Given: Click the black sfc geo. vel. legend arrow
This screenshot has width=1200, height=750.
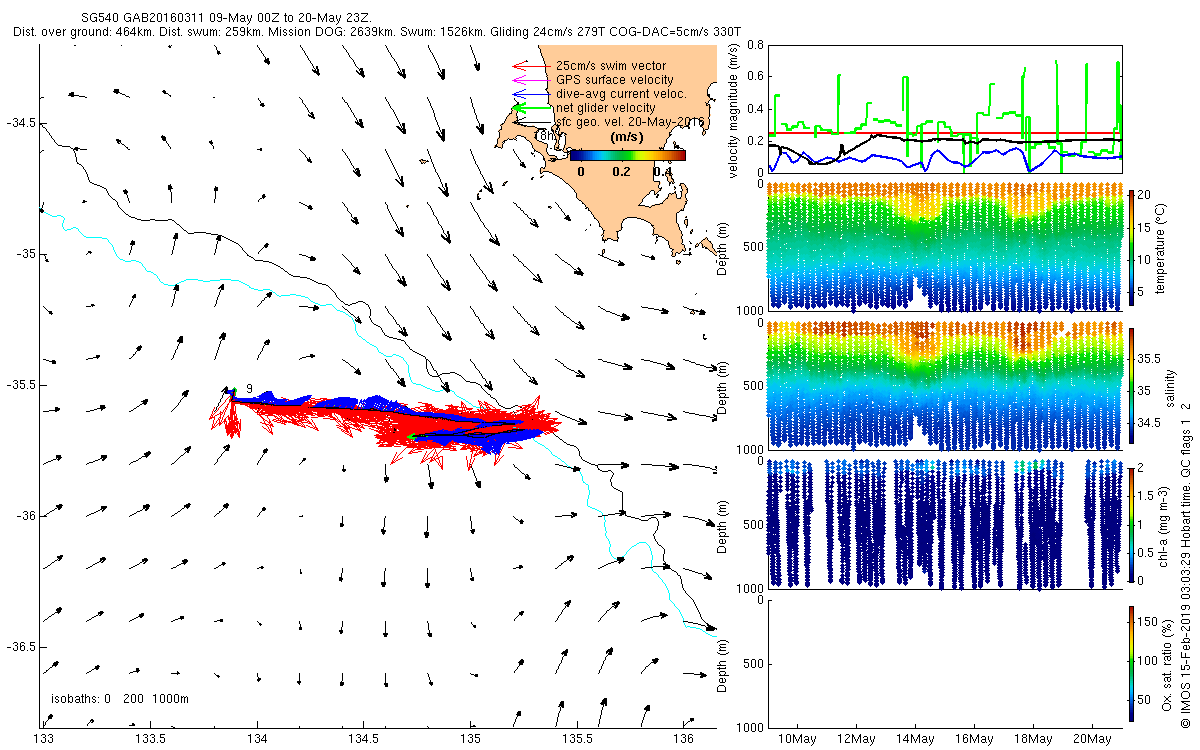Looking at the screenshot, I should (530, 122).
